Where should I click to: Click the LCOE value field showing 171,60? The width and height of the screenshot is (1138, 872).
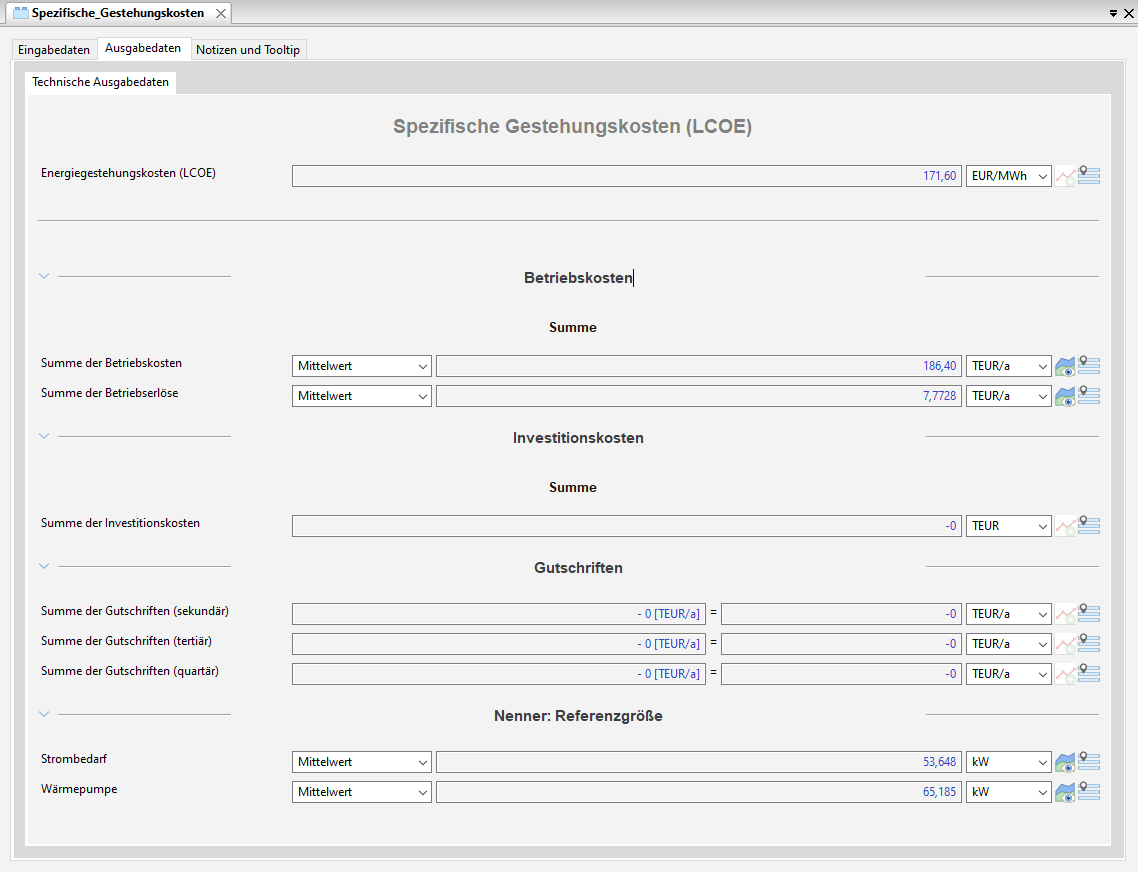click(627, 176)
